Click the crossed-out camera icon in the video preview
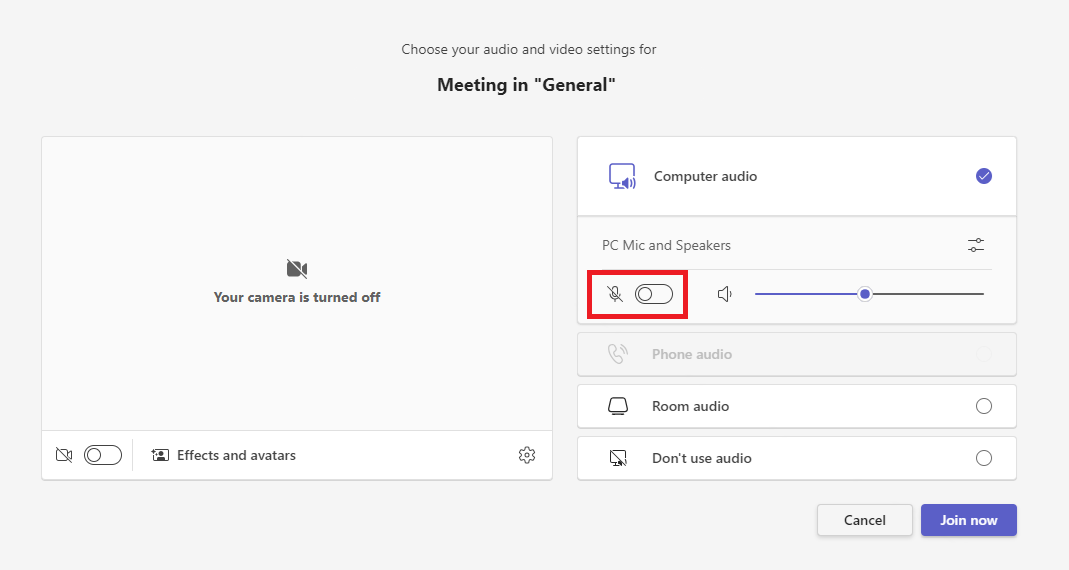The height and width of the screenshot is (570, 1069). tap(297, 268)
